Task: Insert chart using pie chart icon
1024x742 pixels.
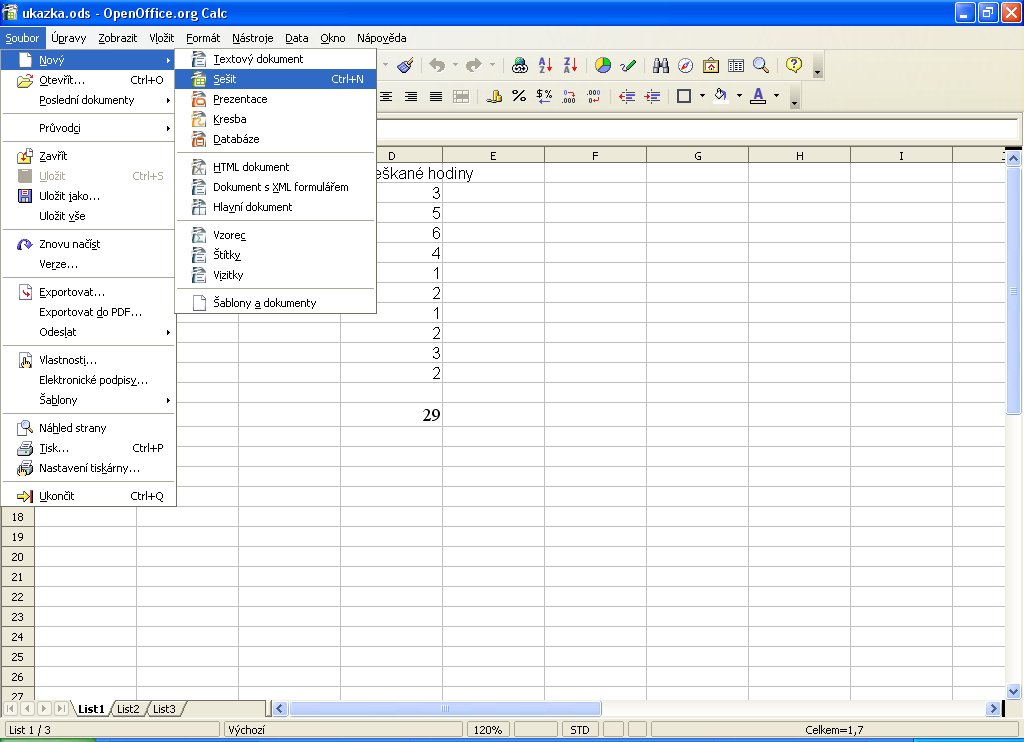Action: coord(603,65)
